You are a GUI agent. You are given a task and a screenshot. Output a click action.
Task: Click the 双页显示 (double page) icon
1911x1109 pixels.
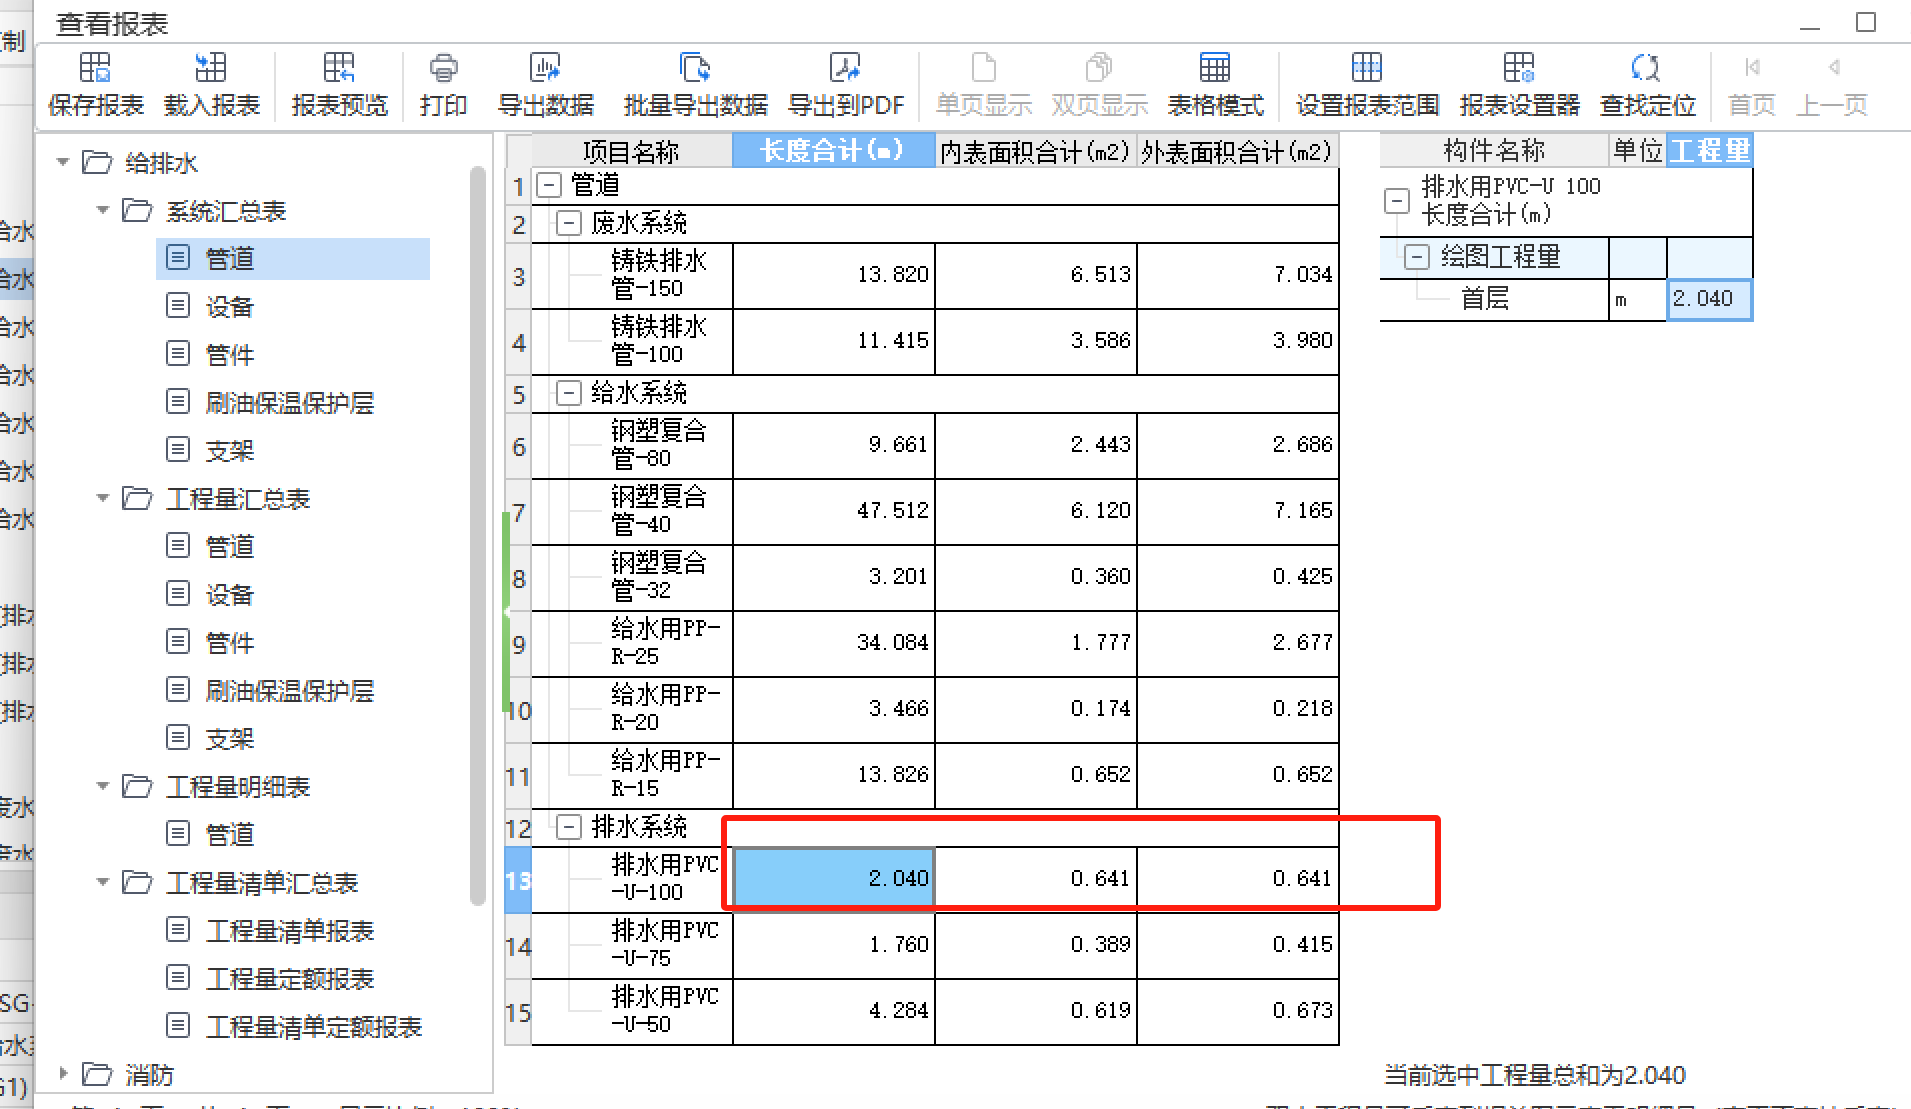(1099, 68)
